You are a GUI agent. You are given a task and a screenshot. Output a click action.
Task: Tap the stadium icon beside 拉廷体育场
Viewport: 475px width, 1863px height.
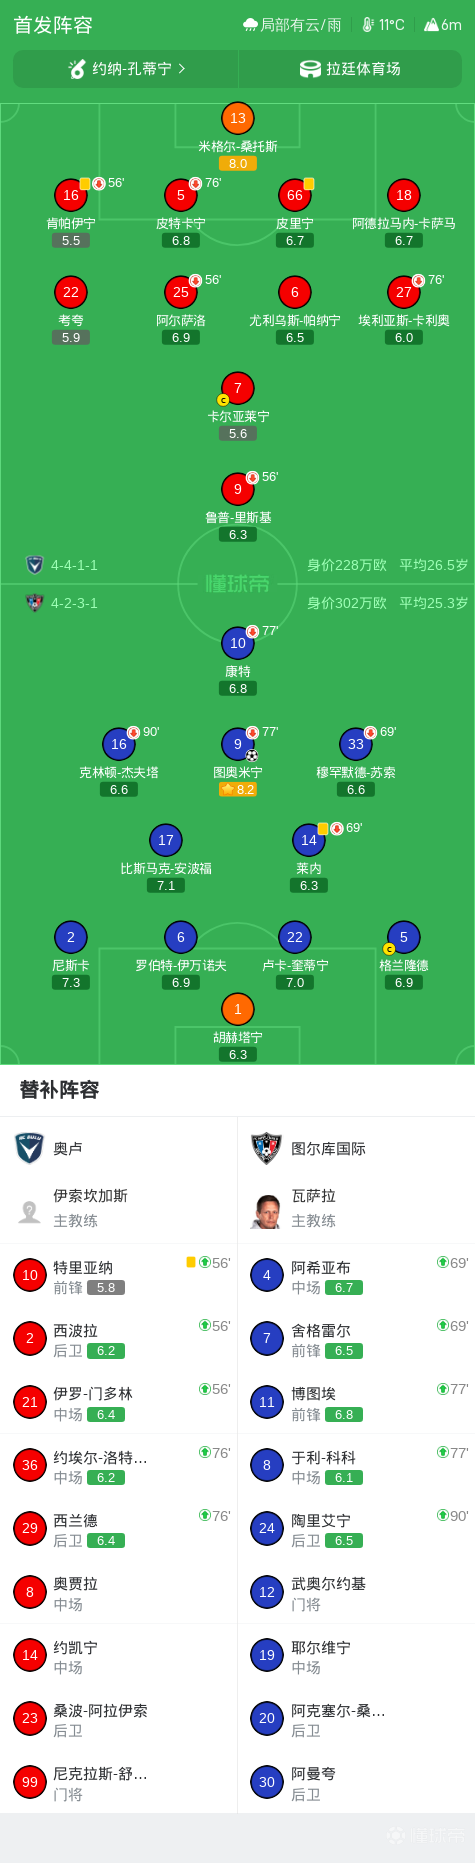(x=310, y=69)
